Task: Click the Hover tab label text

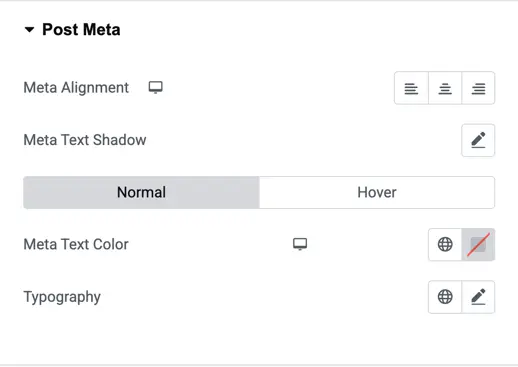Action: point(377,192)
